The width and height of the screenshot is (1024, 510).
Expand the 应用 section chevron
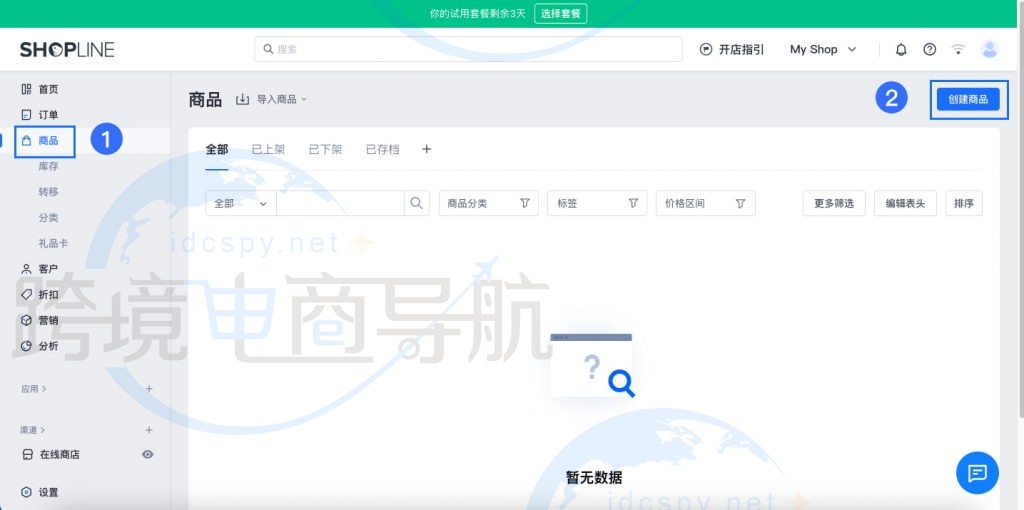point(44,389)
